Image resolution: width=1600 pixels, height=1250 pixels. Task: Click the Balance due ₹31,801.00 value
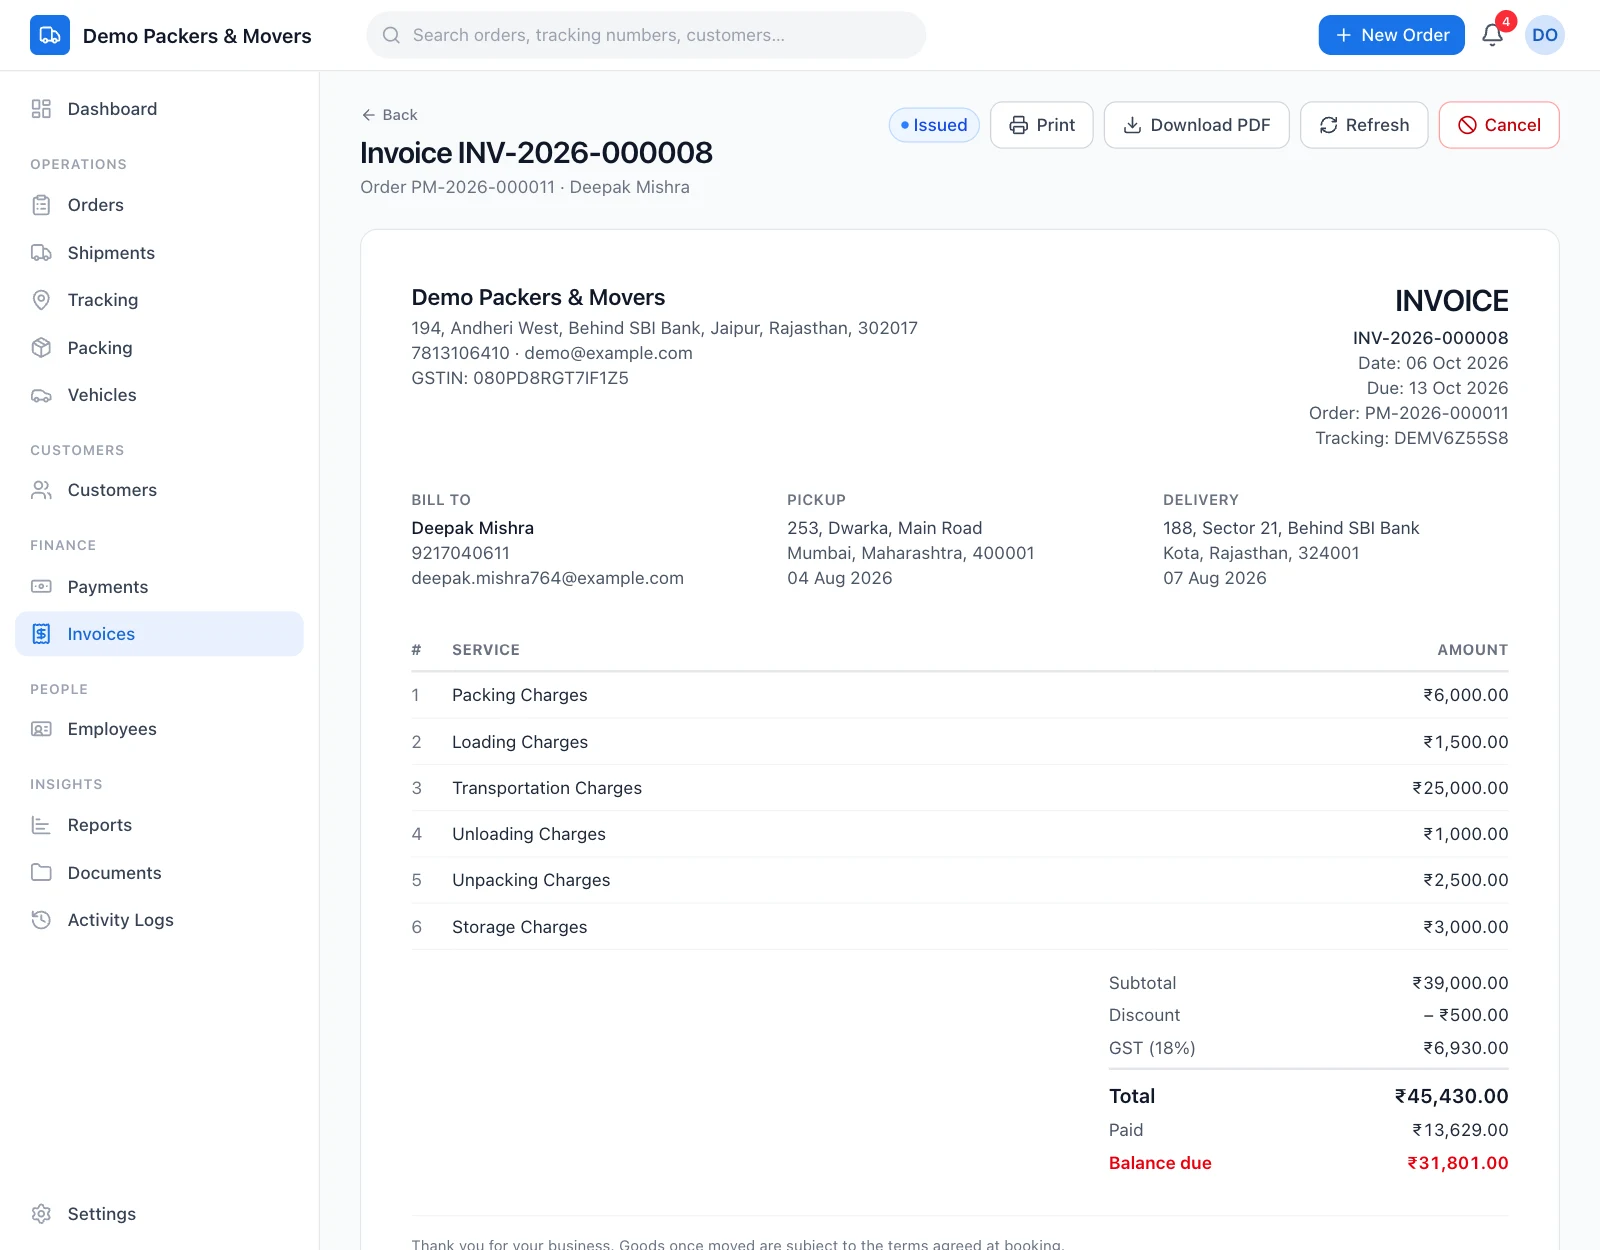(x=1457, y=1163)
